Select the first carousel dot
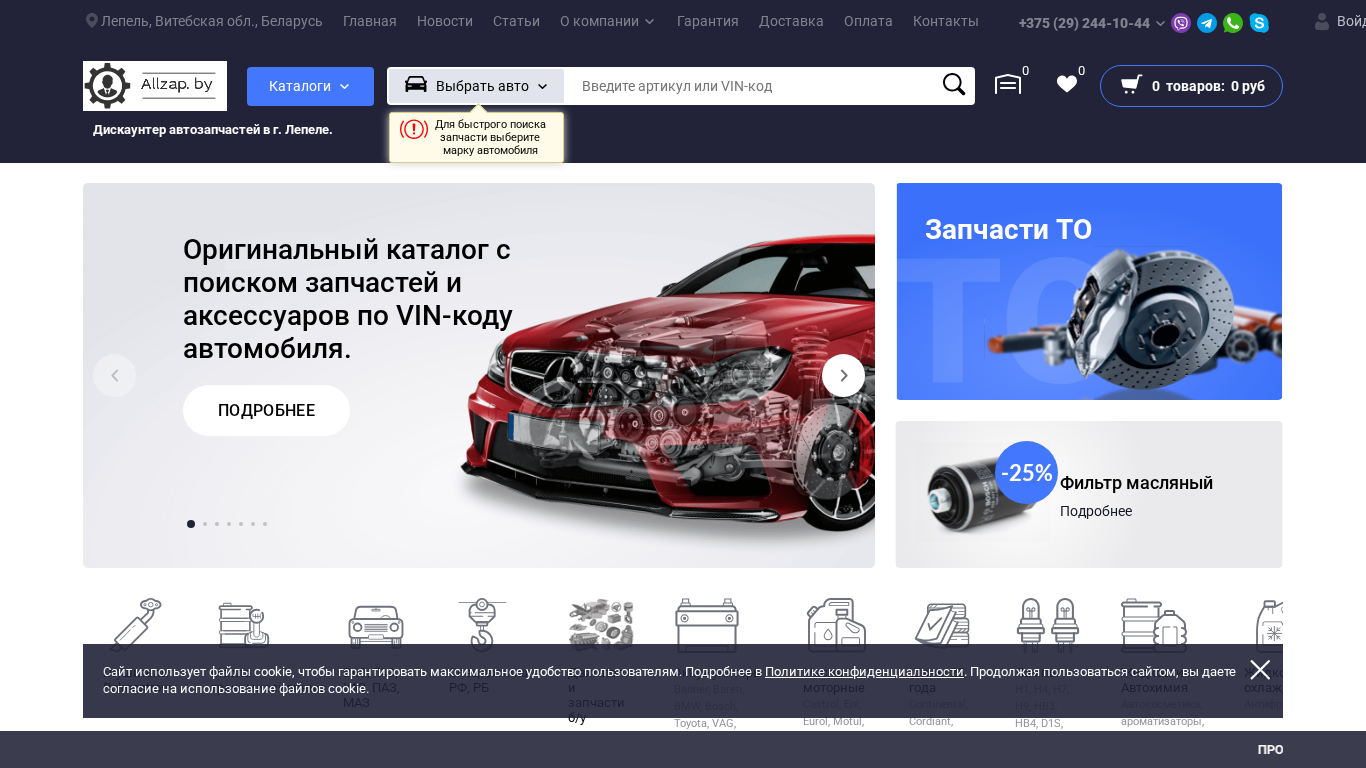The height and width of the screenshot is (768, 1366). click(x=191, y=524)
